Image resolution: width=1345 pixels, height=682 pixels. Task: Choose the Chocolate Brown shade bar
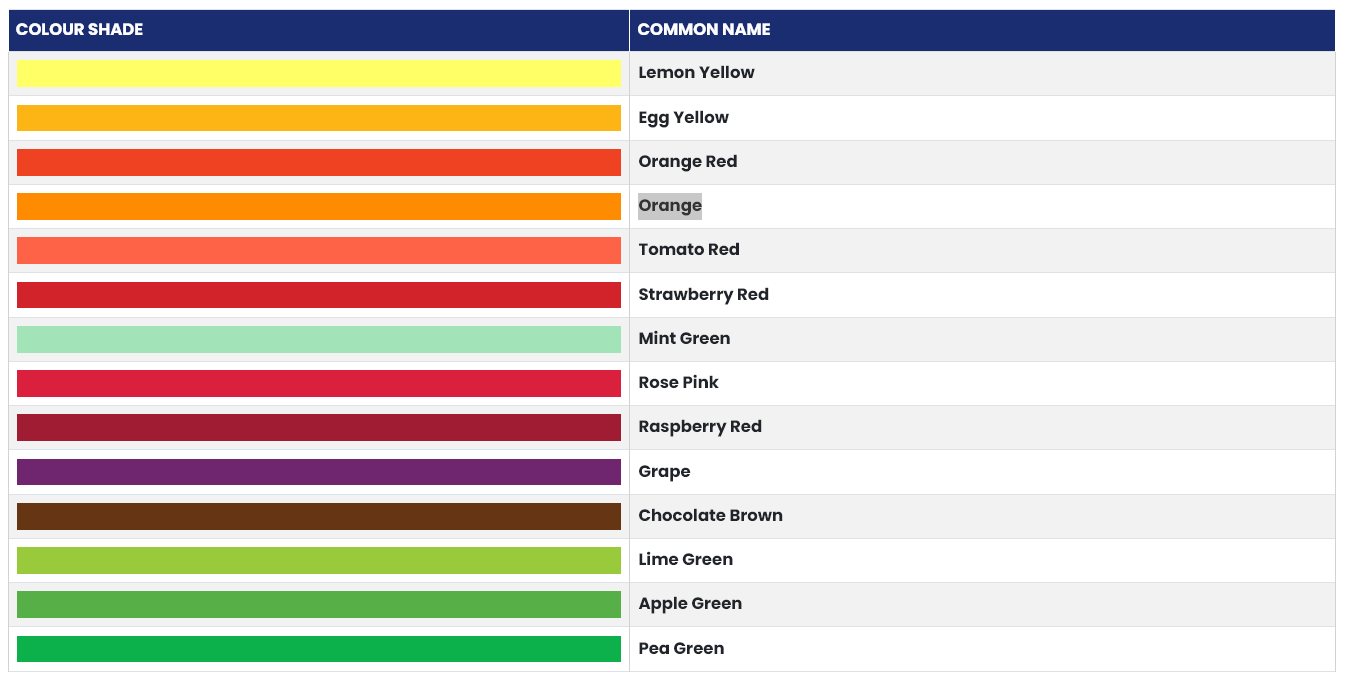[318, 516]
